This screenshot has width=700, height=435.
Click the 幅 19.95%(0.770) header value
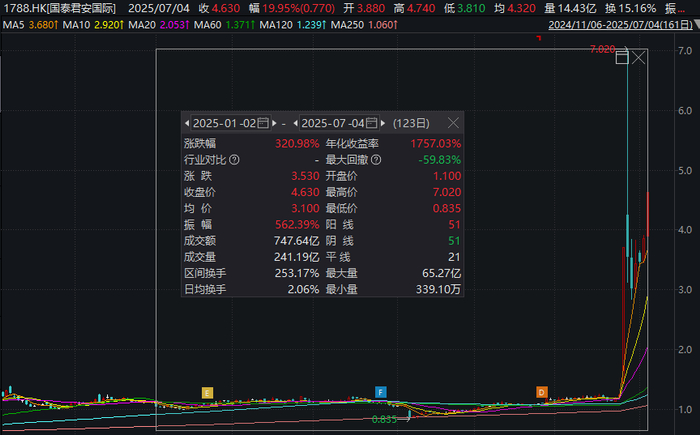pyautogui.click(x=292, y=8)
